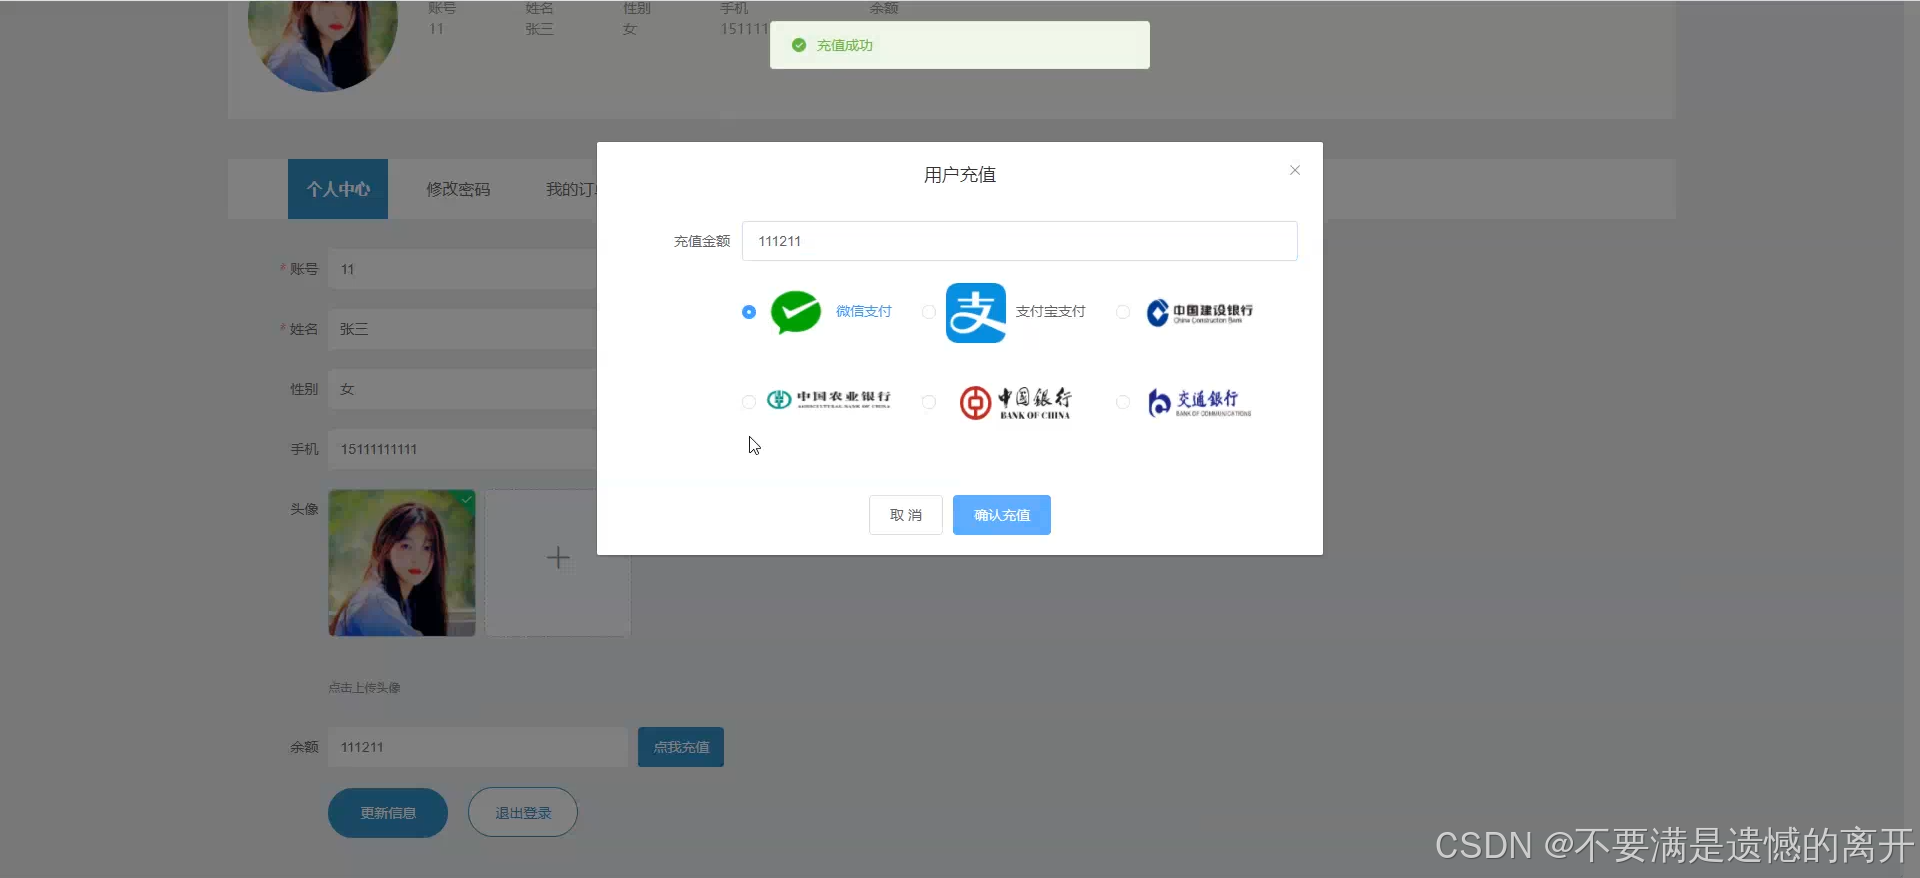Click the 账号 field showing 11
This screenshot has width=1920, height=878.
(463, 269)
